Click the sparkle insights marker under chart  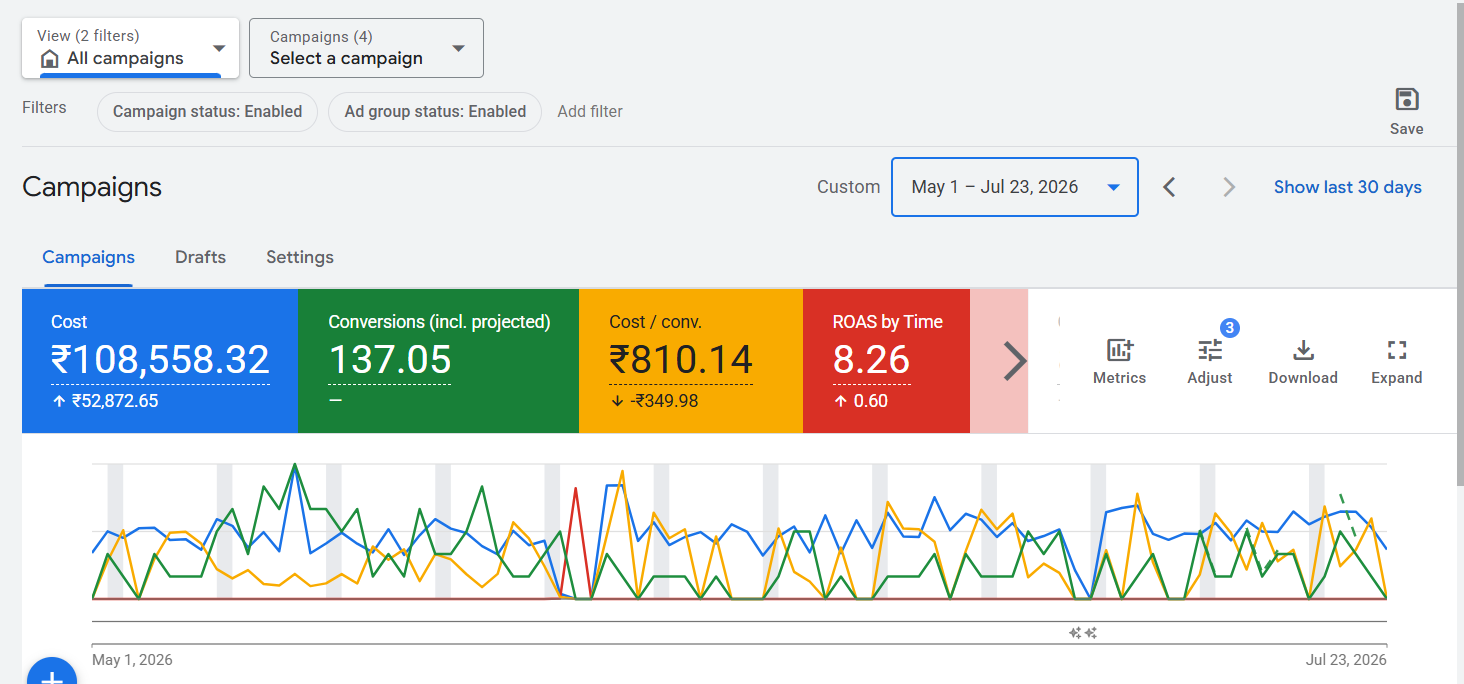(1083, 633)
